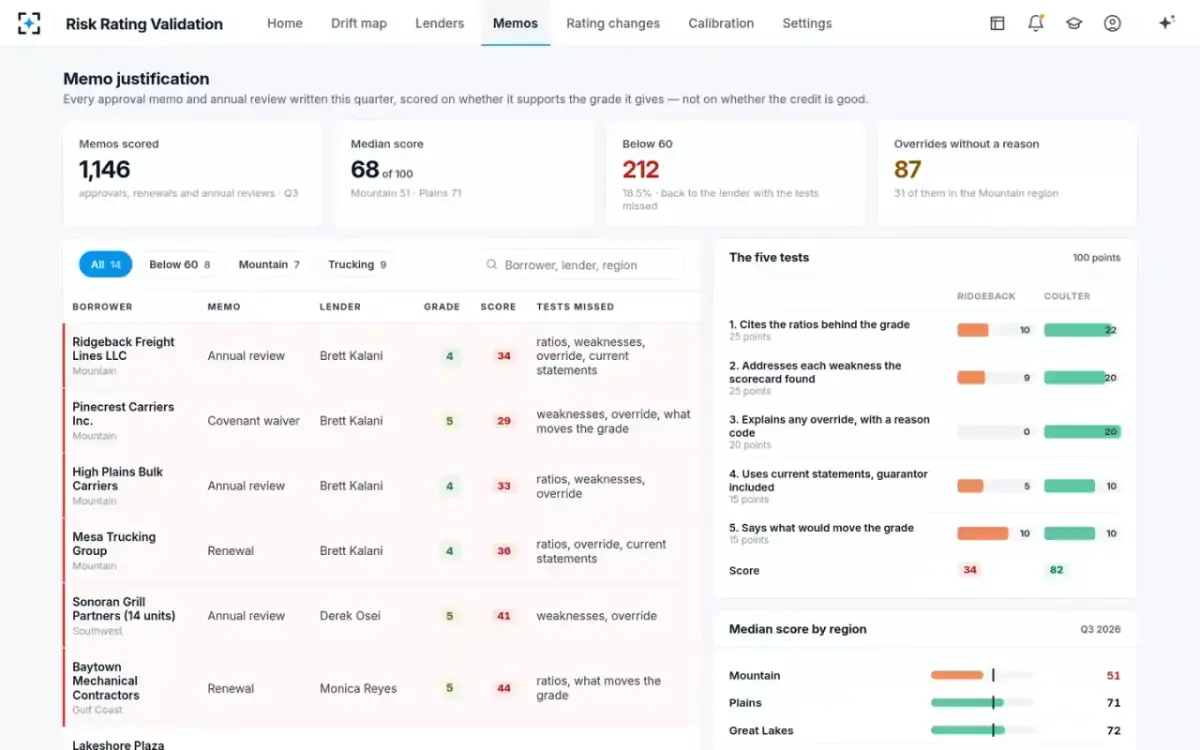Click the Plains region median score bar

[x=982, y=703]
